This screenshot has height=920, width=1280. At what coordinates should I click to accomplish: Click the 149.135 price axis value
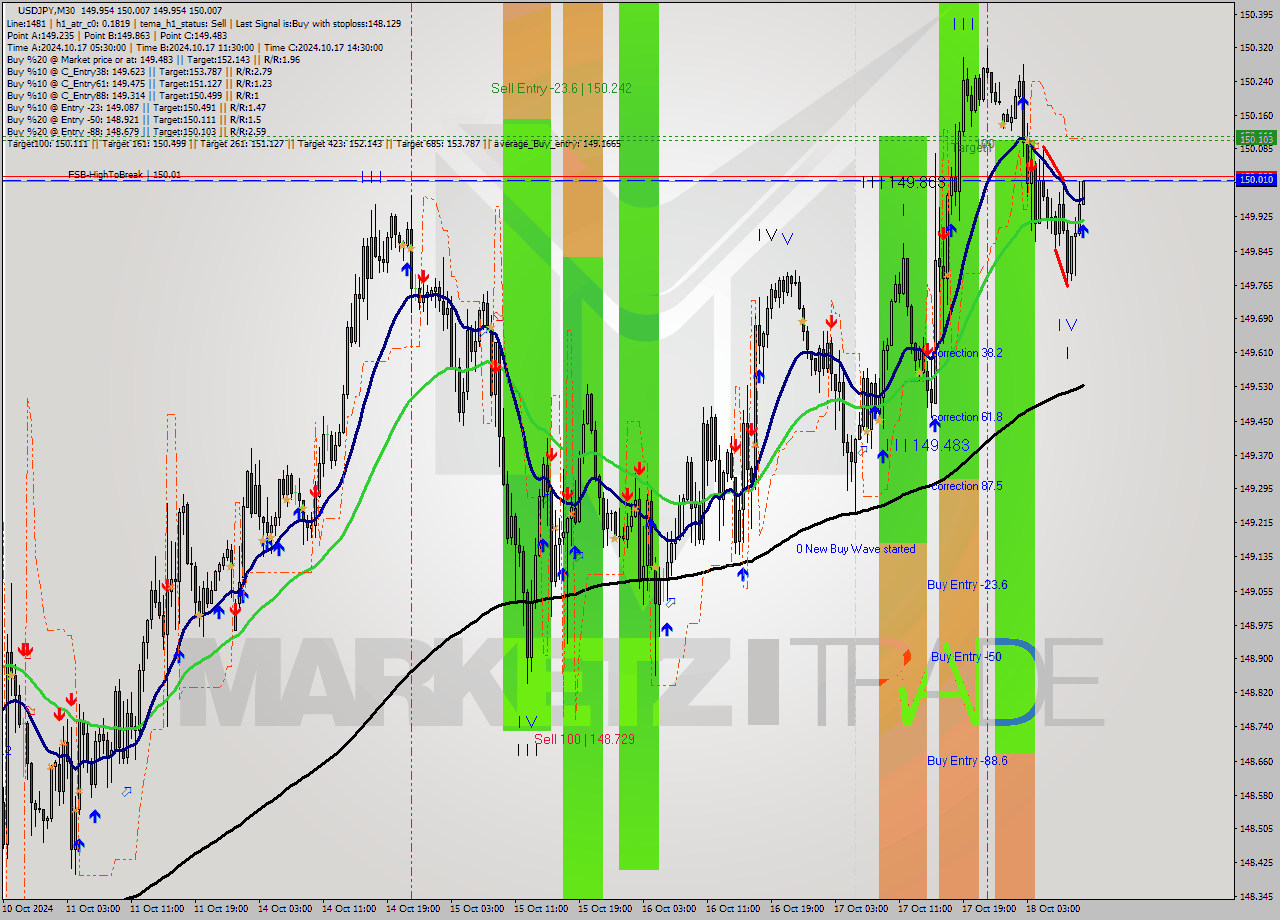(x=1256, y=556)
